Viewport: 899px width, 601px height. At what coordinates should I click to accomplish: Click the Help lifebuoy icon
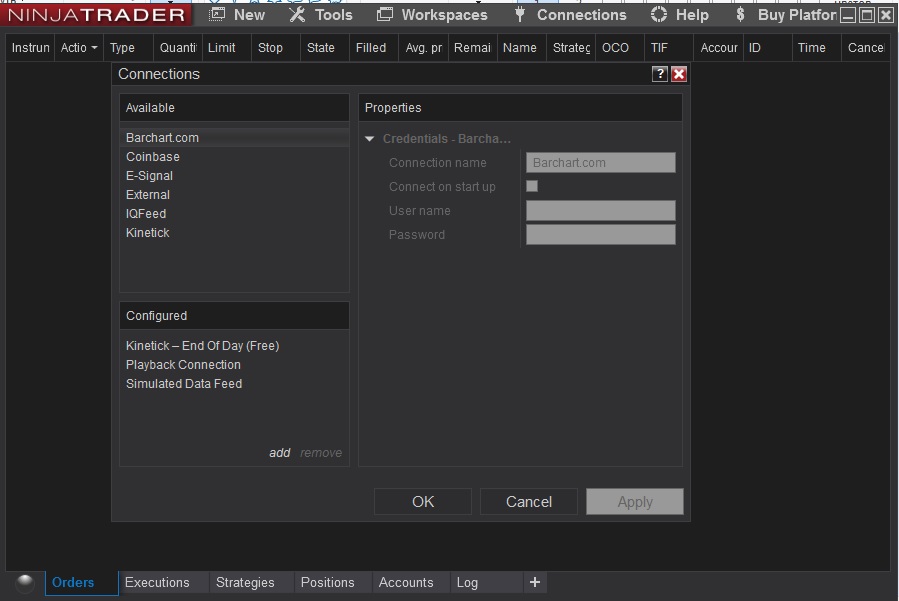coord(659,14)
